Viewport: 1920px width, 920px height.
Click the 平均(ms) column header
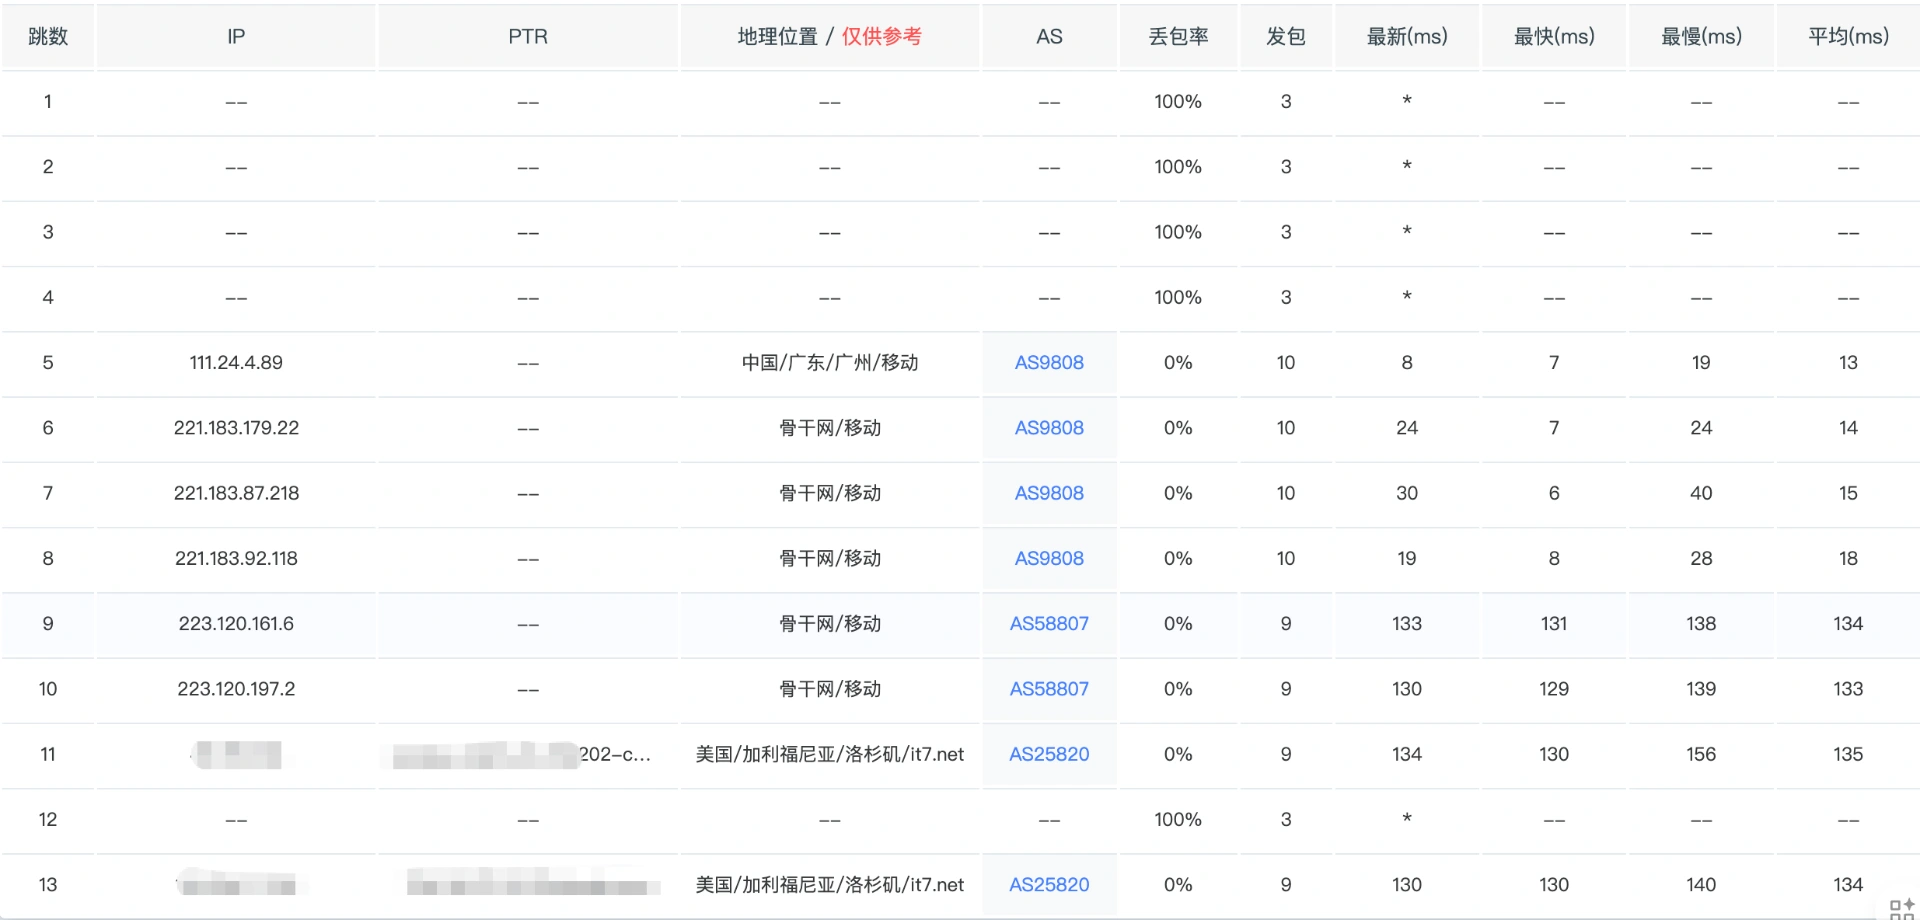(x=1847, y=37)
